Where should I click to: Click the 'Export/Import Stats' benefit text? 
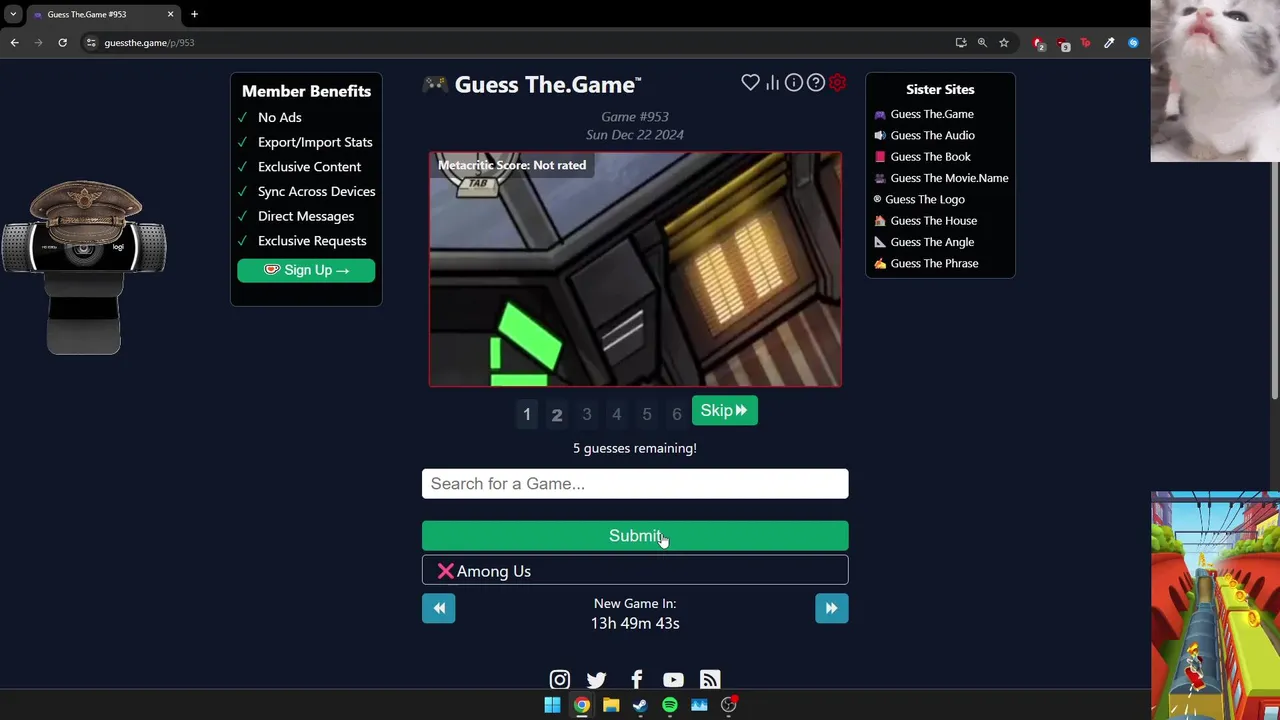[315, 142]
